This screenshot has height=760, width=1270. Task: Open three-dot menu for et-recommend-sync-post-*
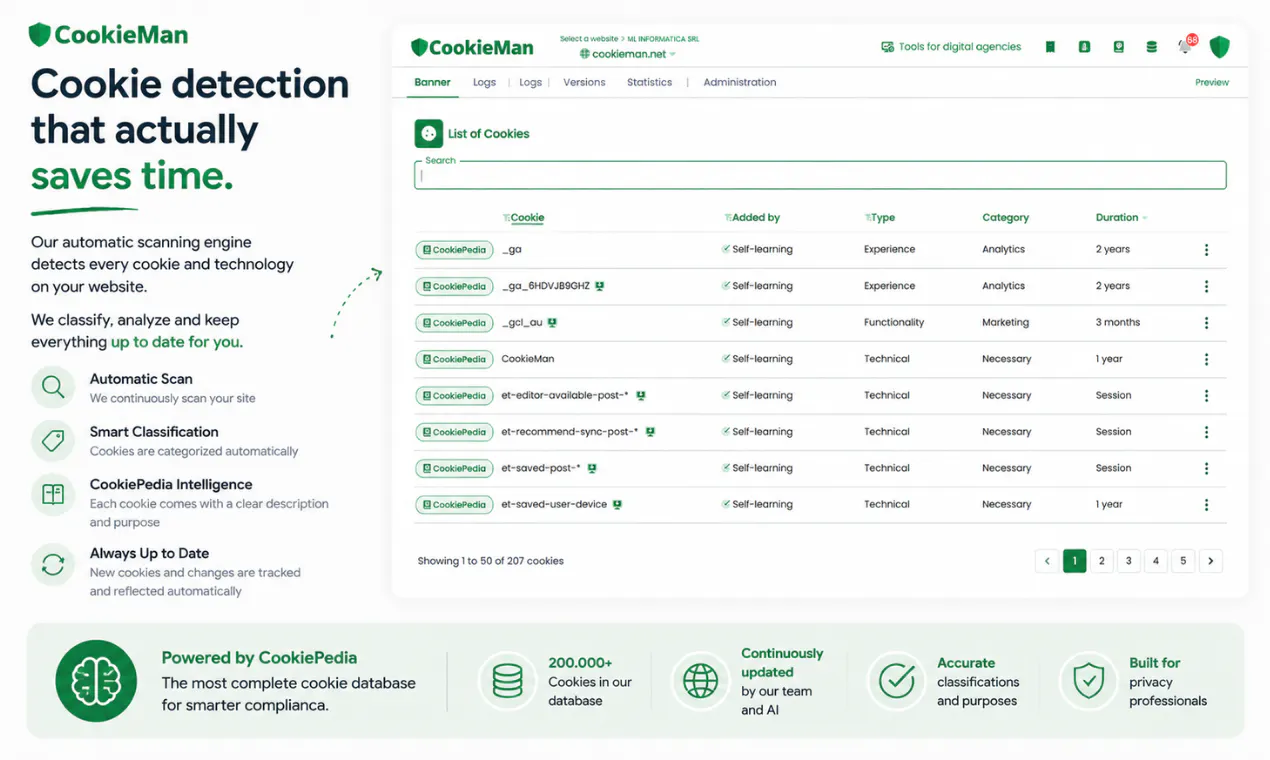tap(1206, 432)
